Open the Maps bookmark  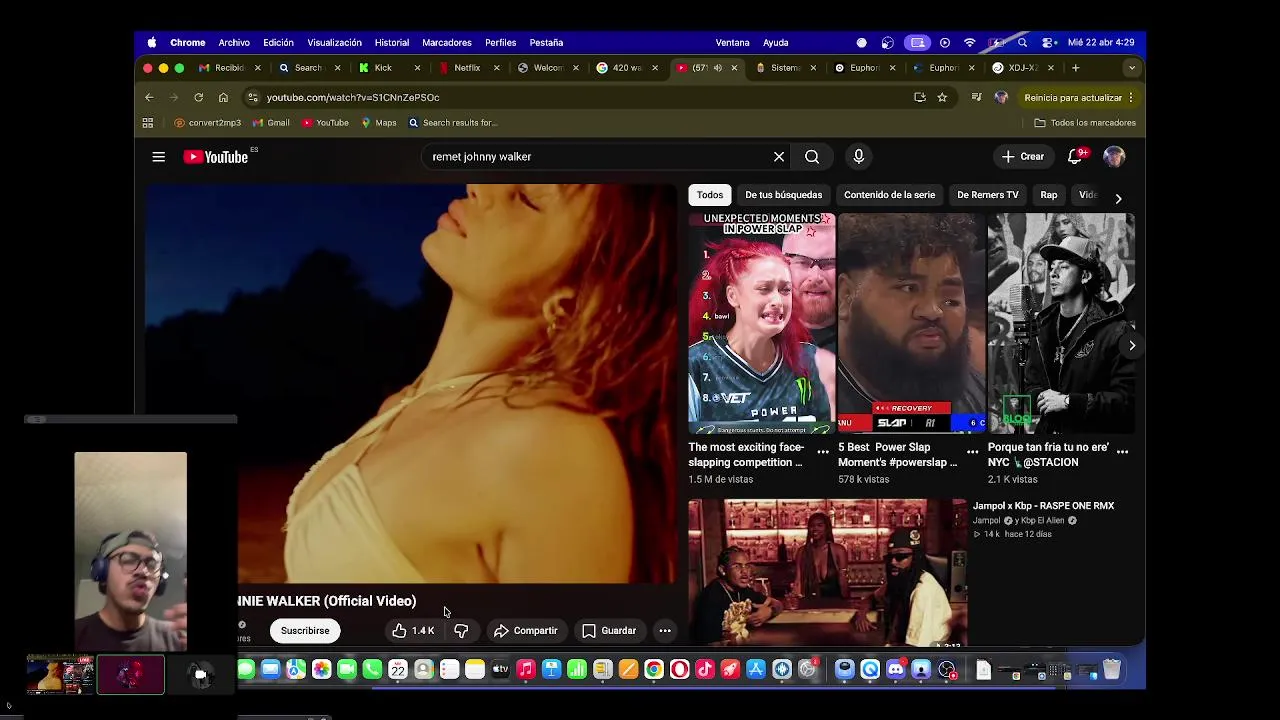coord(378,123)
